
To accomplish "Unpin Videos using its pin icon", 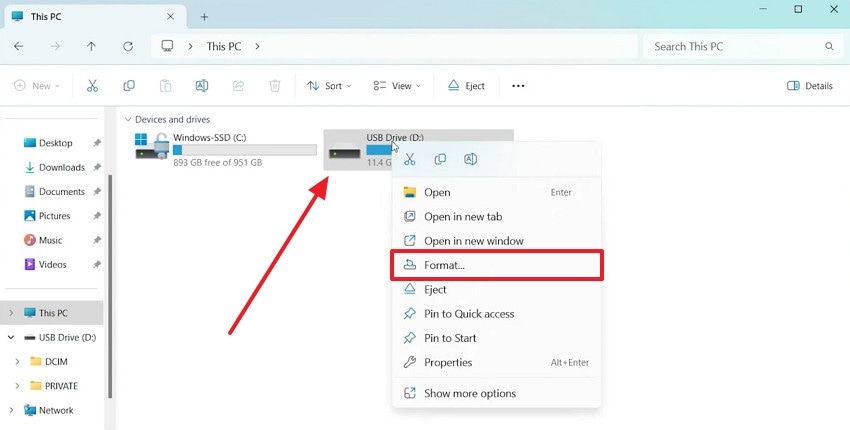I will (x=96, y=265).
